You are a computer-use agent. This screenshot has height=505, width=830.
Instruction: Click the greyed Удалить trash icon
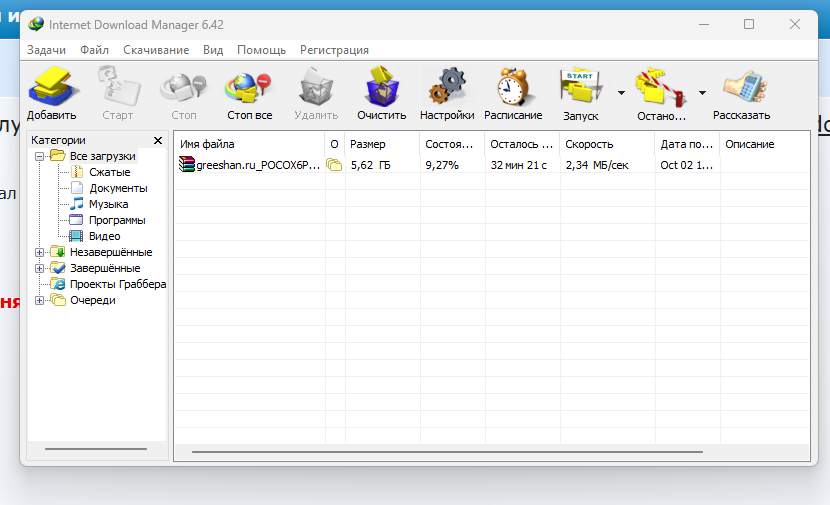point(316,86)
